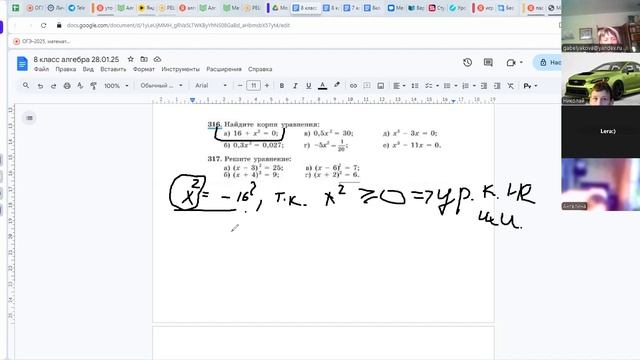640x360 pixels.
Task: Select the gabelyakova@yandex.ru video tile
Action: (600, 26)
